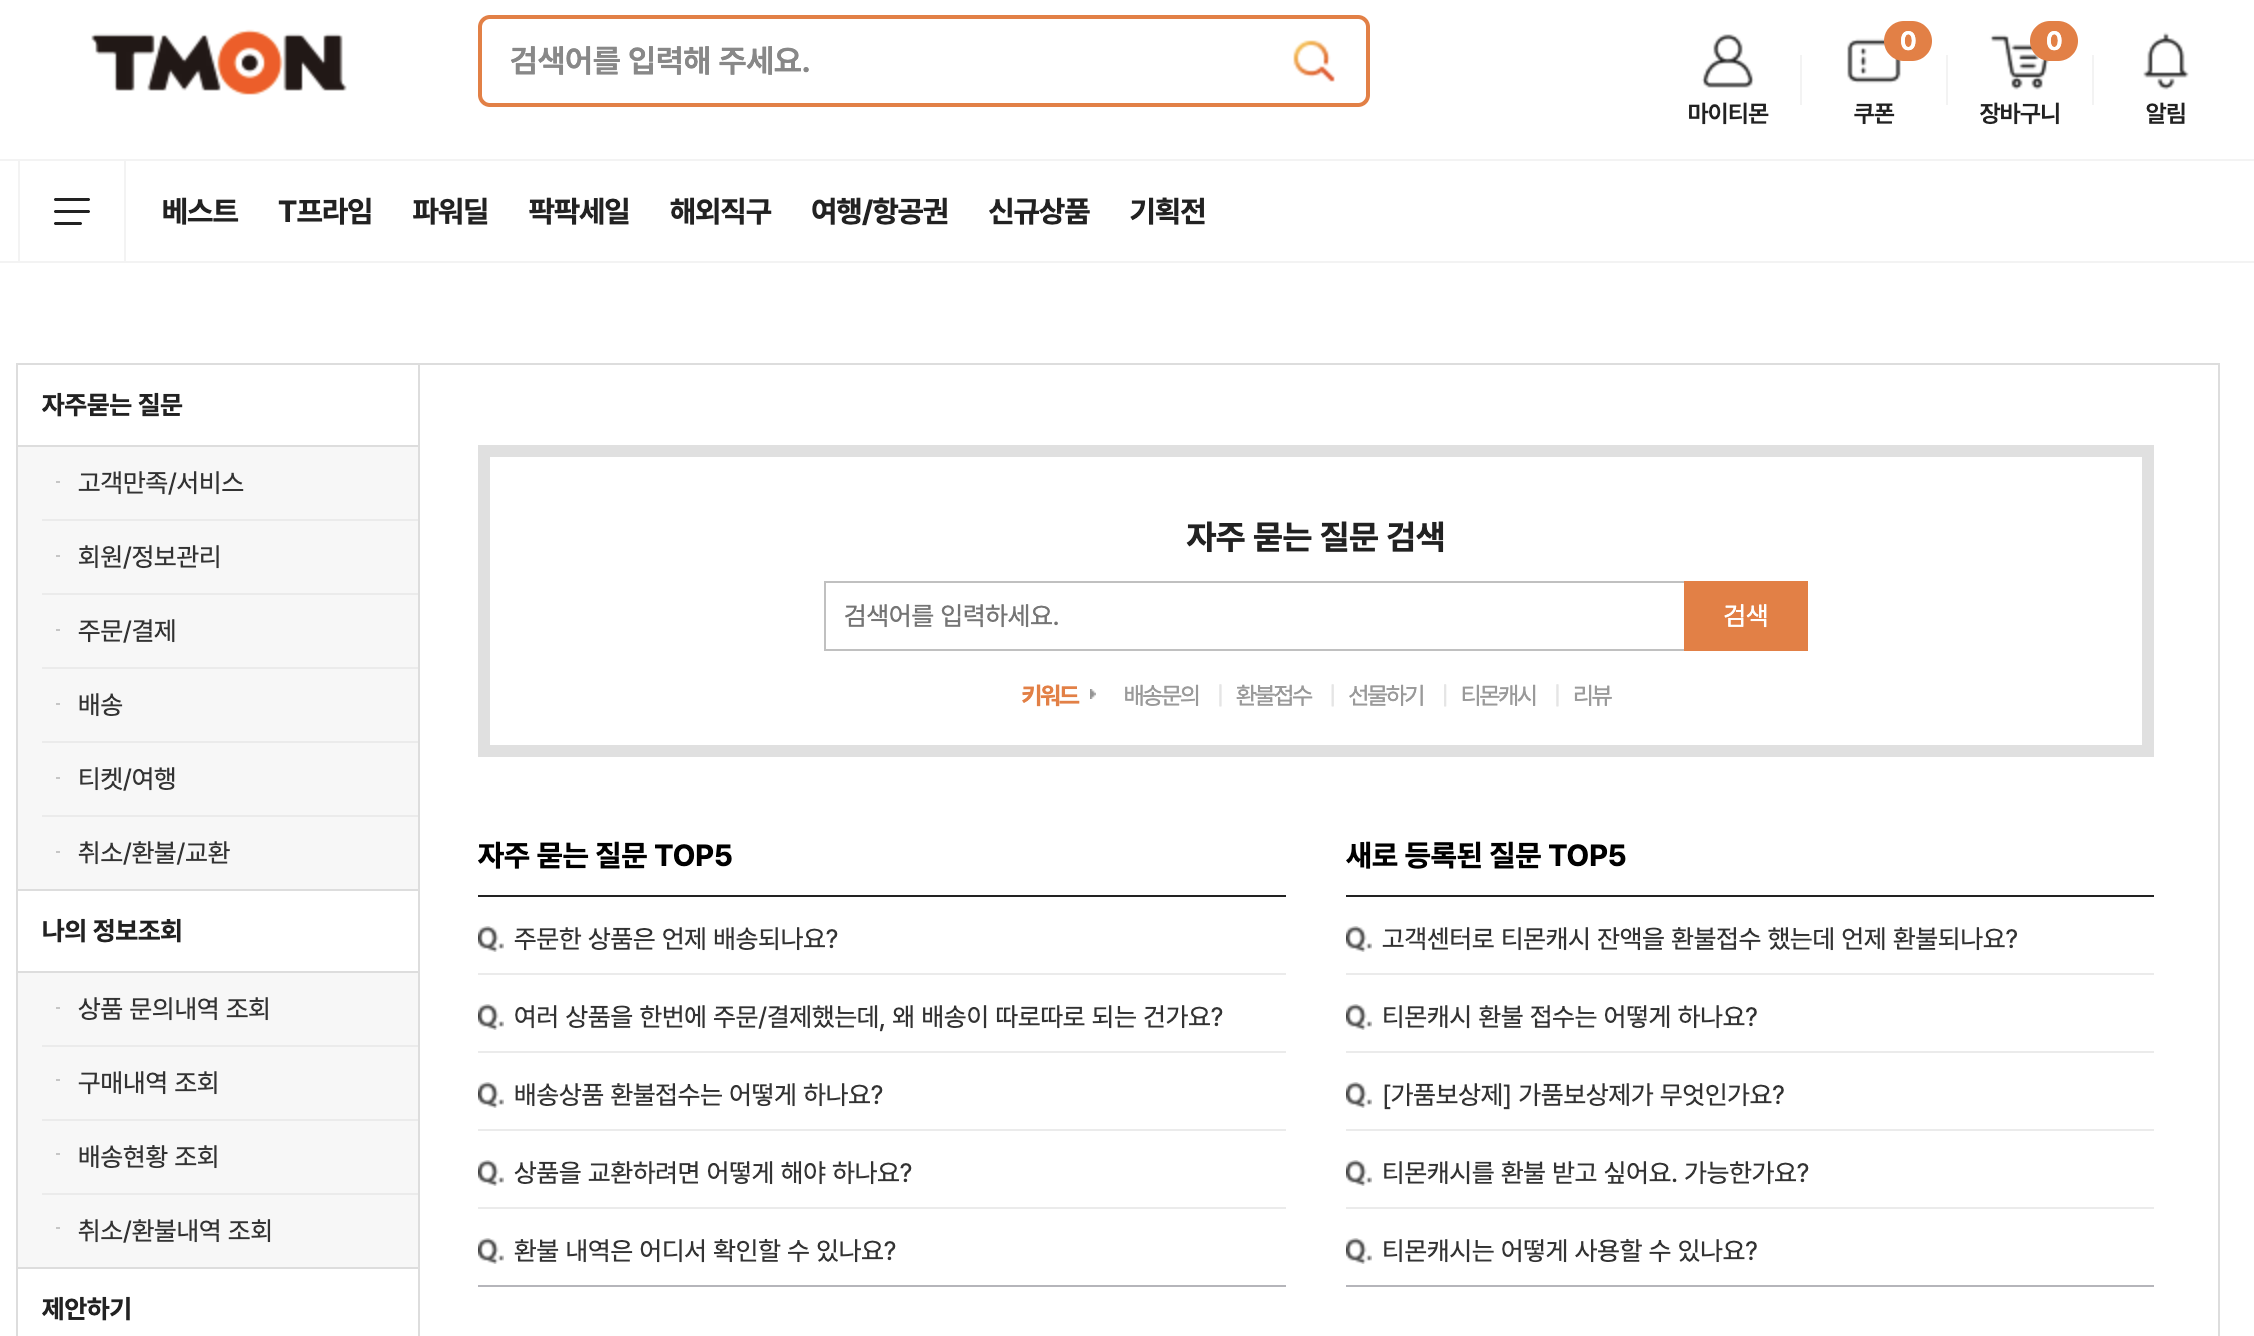Click the 티몬캐시 keyword link

click(1498, 695)
